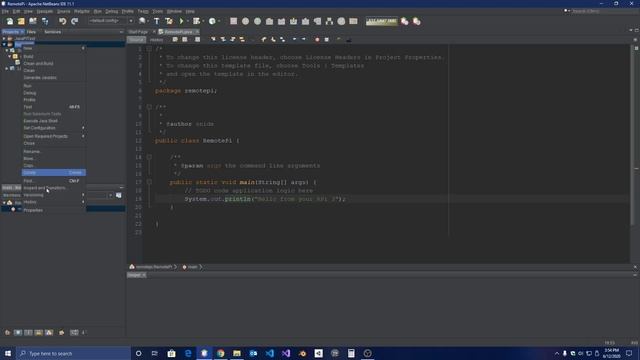This screenshot has width=640, height=360.
Task: Open the Open Required Projects submenu
Action: [x=53, y=136]
